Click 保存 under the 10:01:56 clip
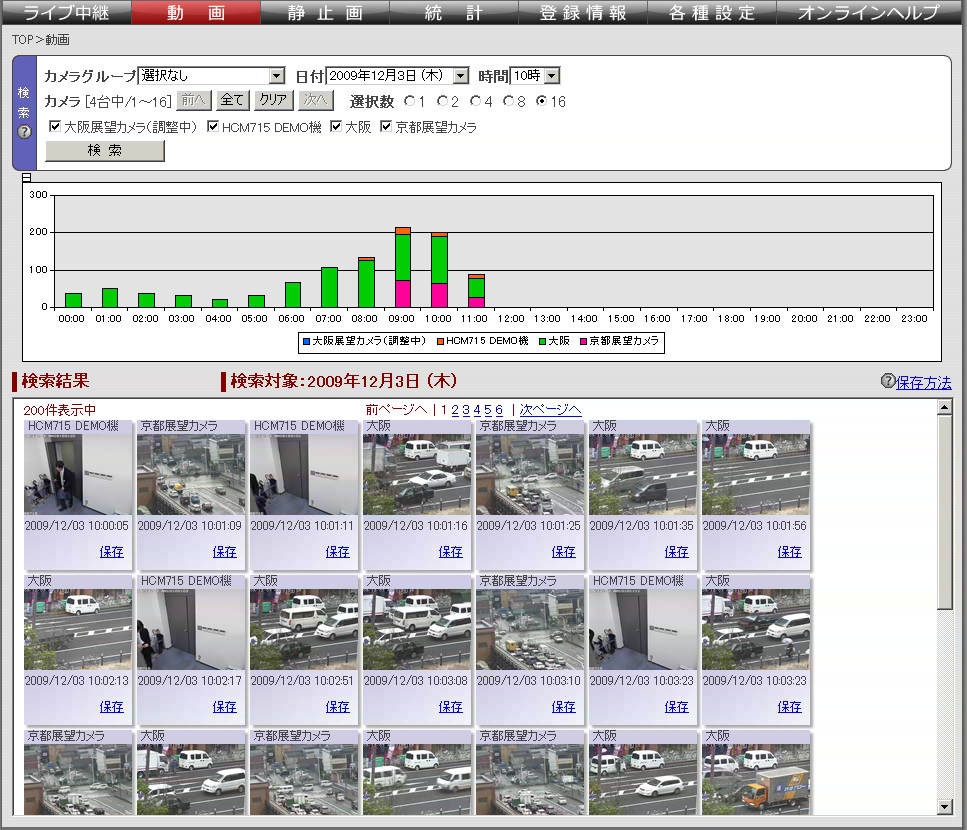This screenshot has height=830, width=967. [x=789, y=552]
